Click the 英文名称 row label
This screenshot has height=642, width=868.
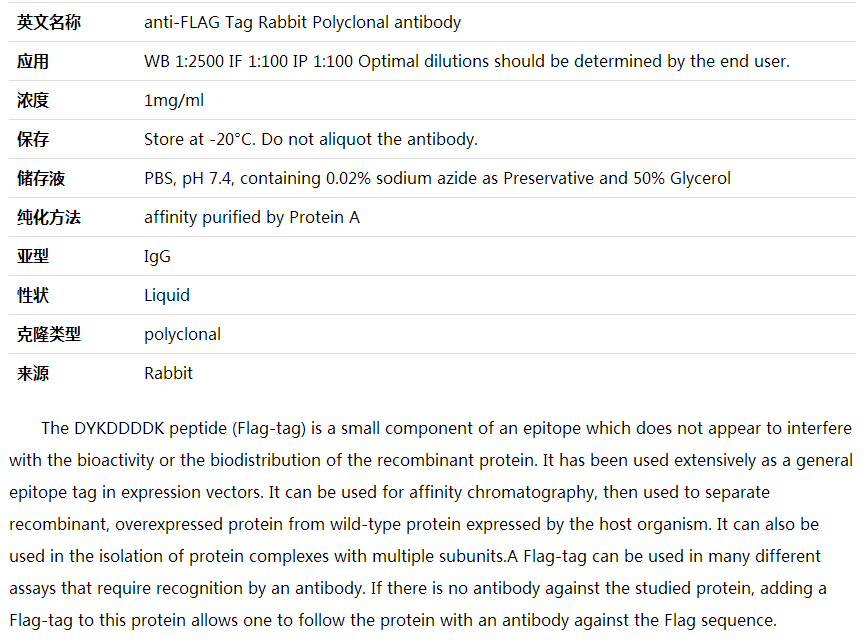click(49, 23)
